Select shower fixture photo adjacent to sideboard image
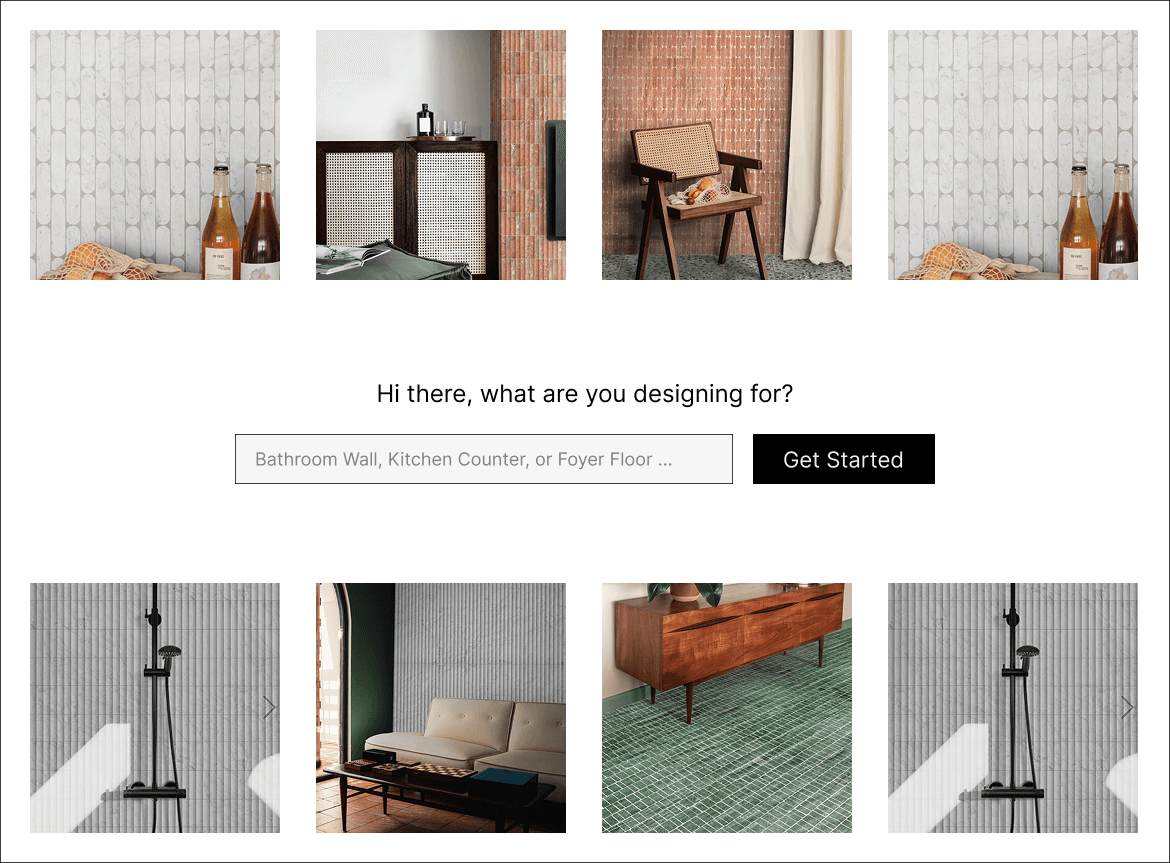 click(1013, 708)
